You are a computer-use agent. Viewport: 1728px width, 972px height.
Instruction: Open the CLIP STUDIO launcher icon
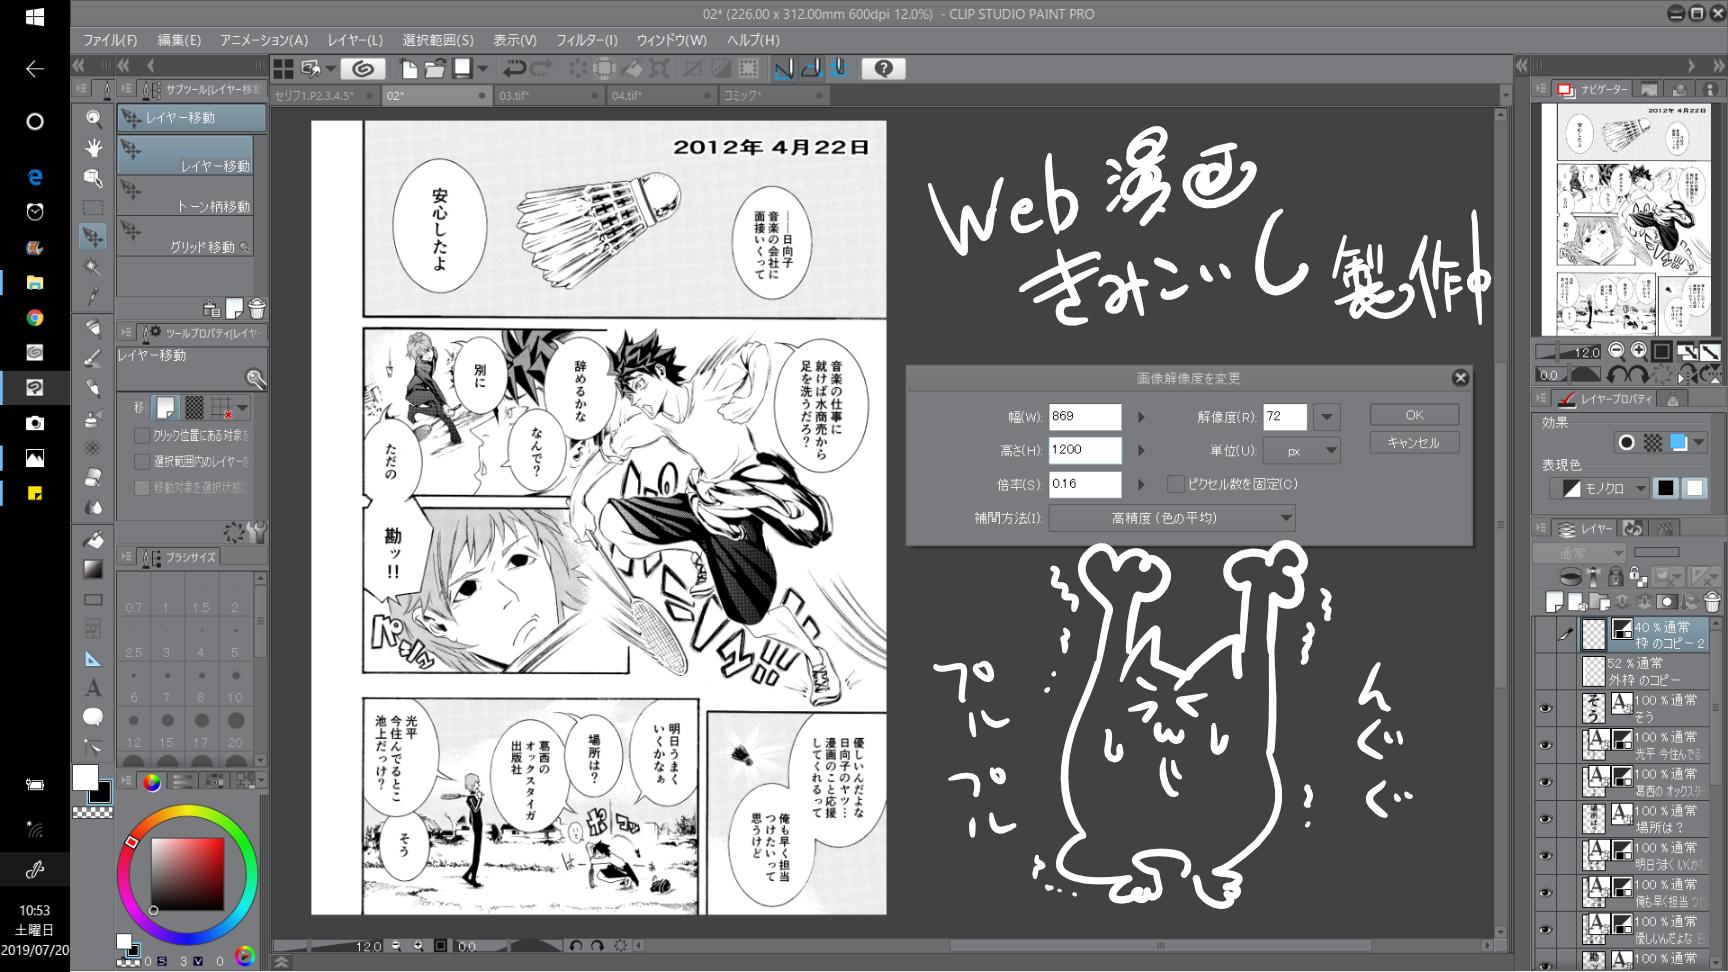coord(364,69)
